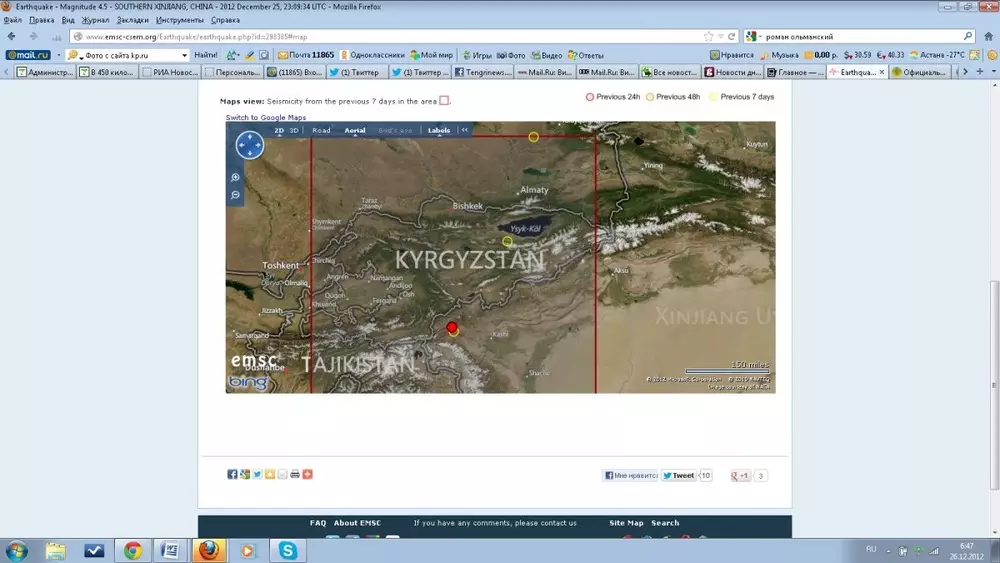Select Road map view

(321, 130)
